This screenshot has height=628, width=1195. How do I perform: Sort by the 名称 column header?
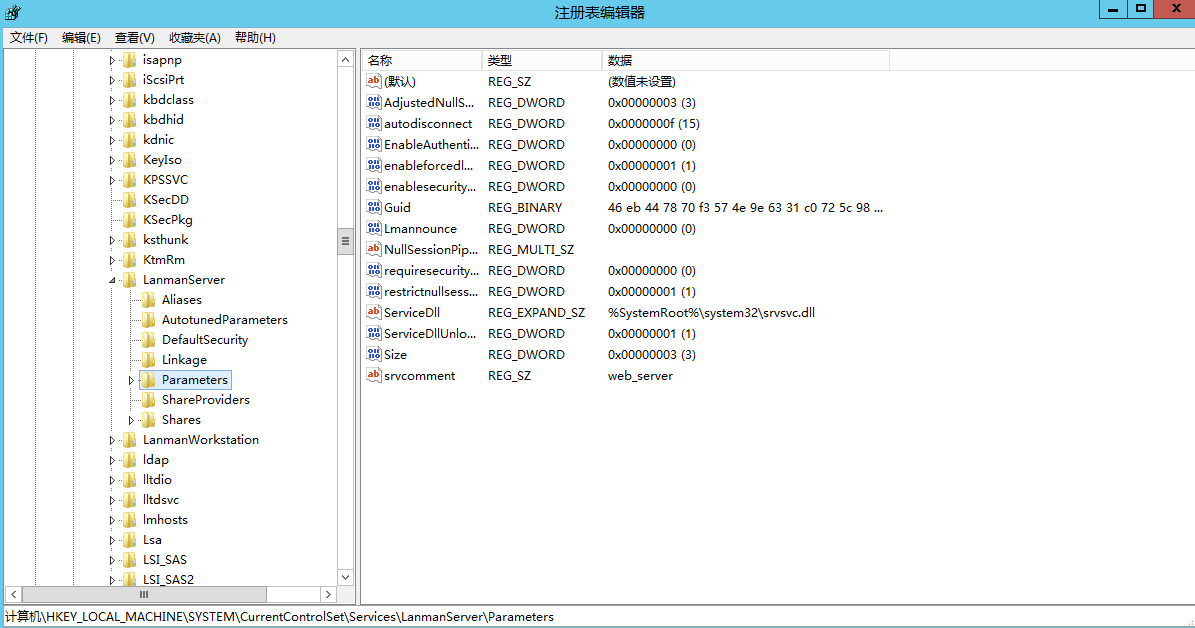(422, 60)
